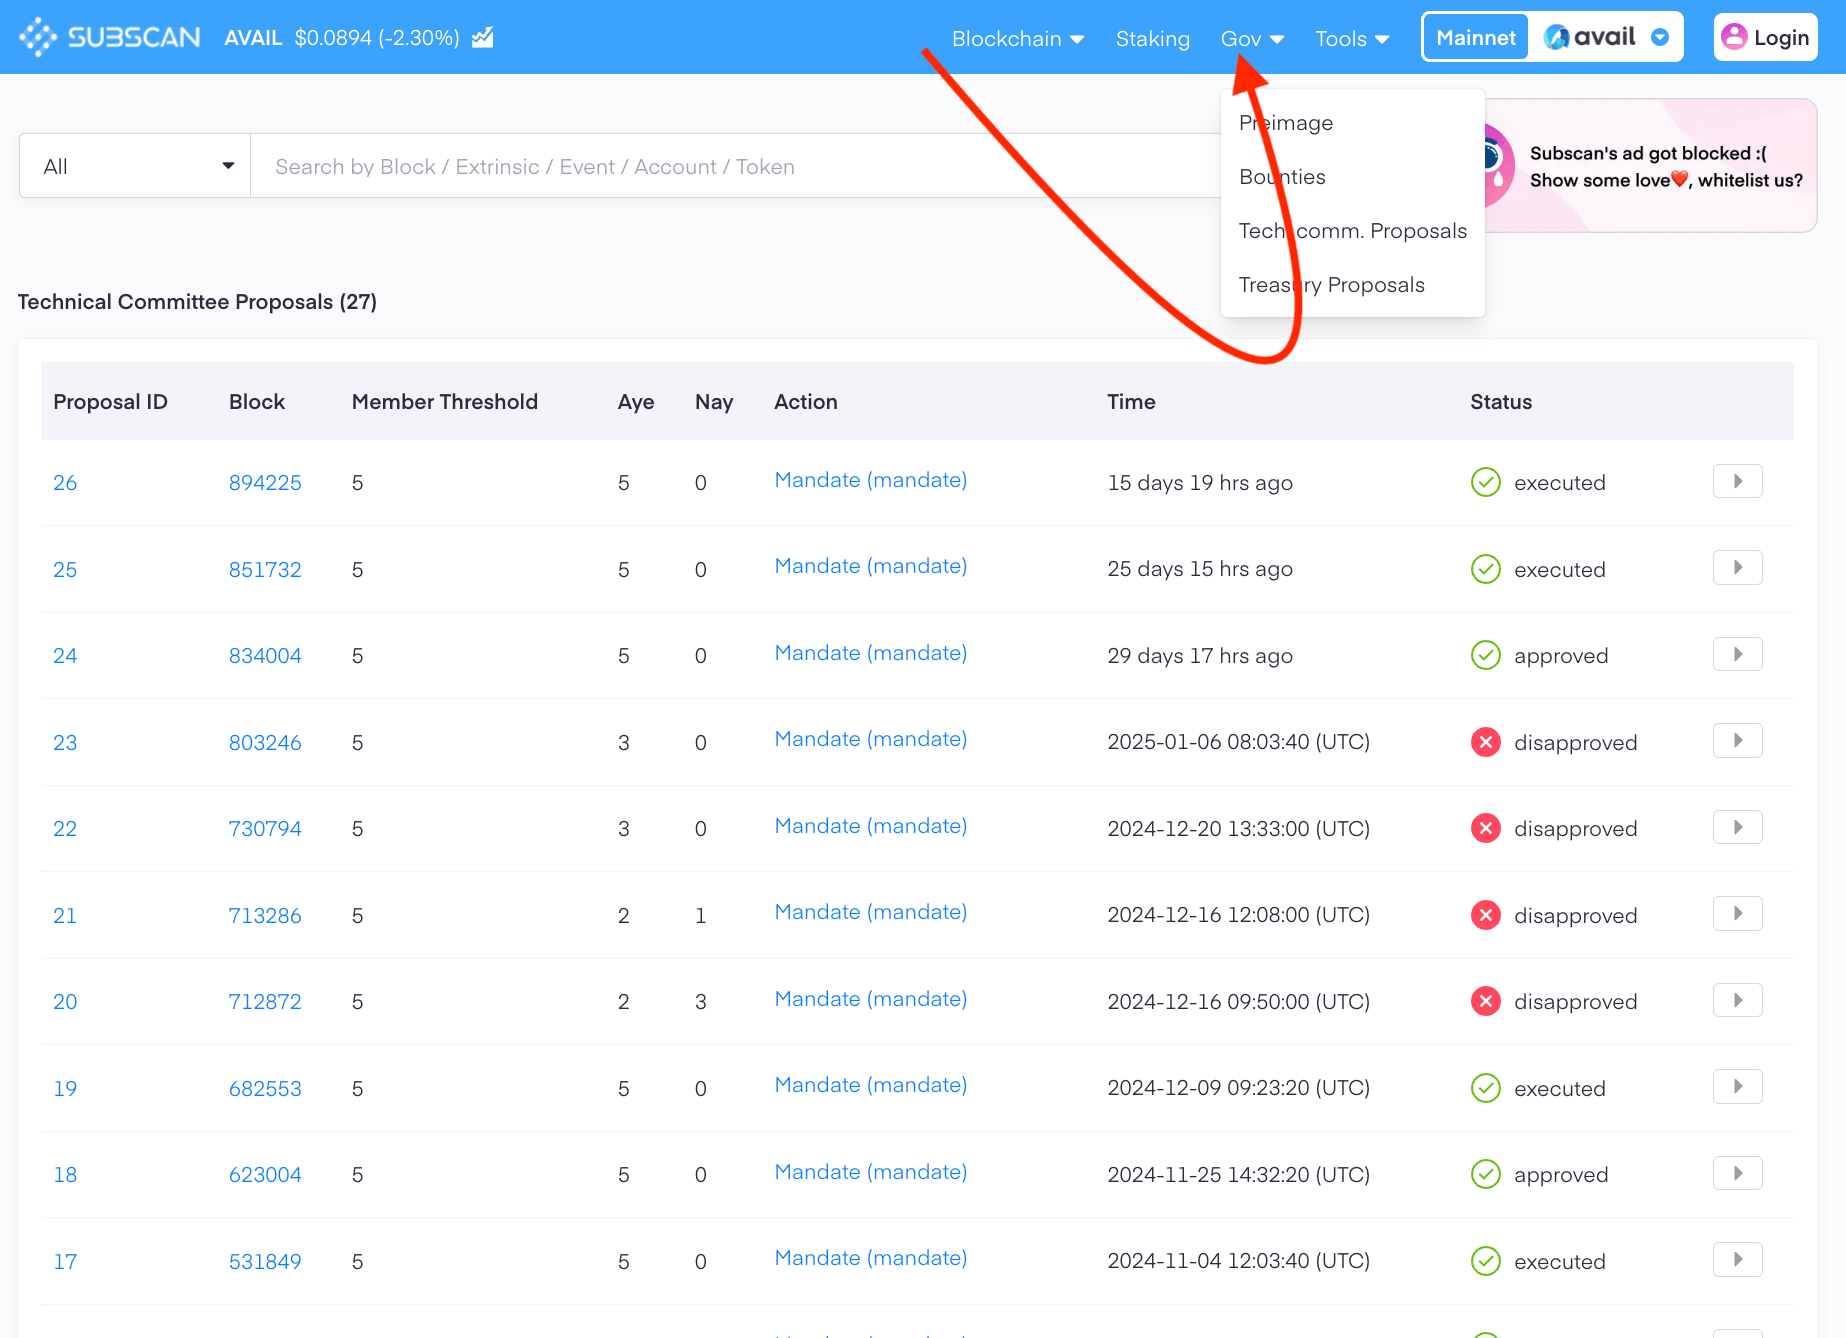The image size is (1846, 1338).
Task: Click the Avail network logo
Action: (1556, 37)
